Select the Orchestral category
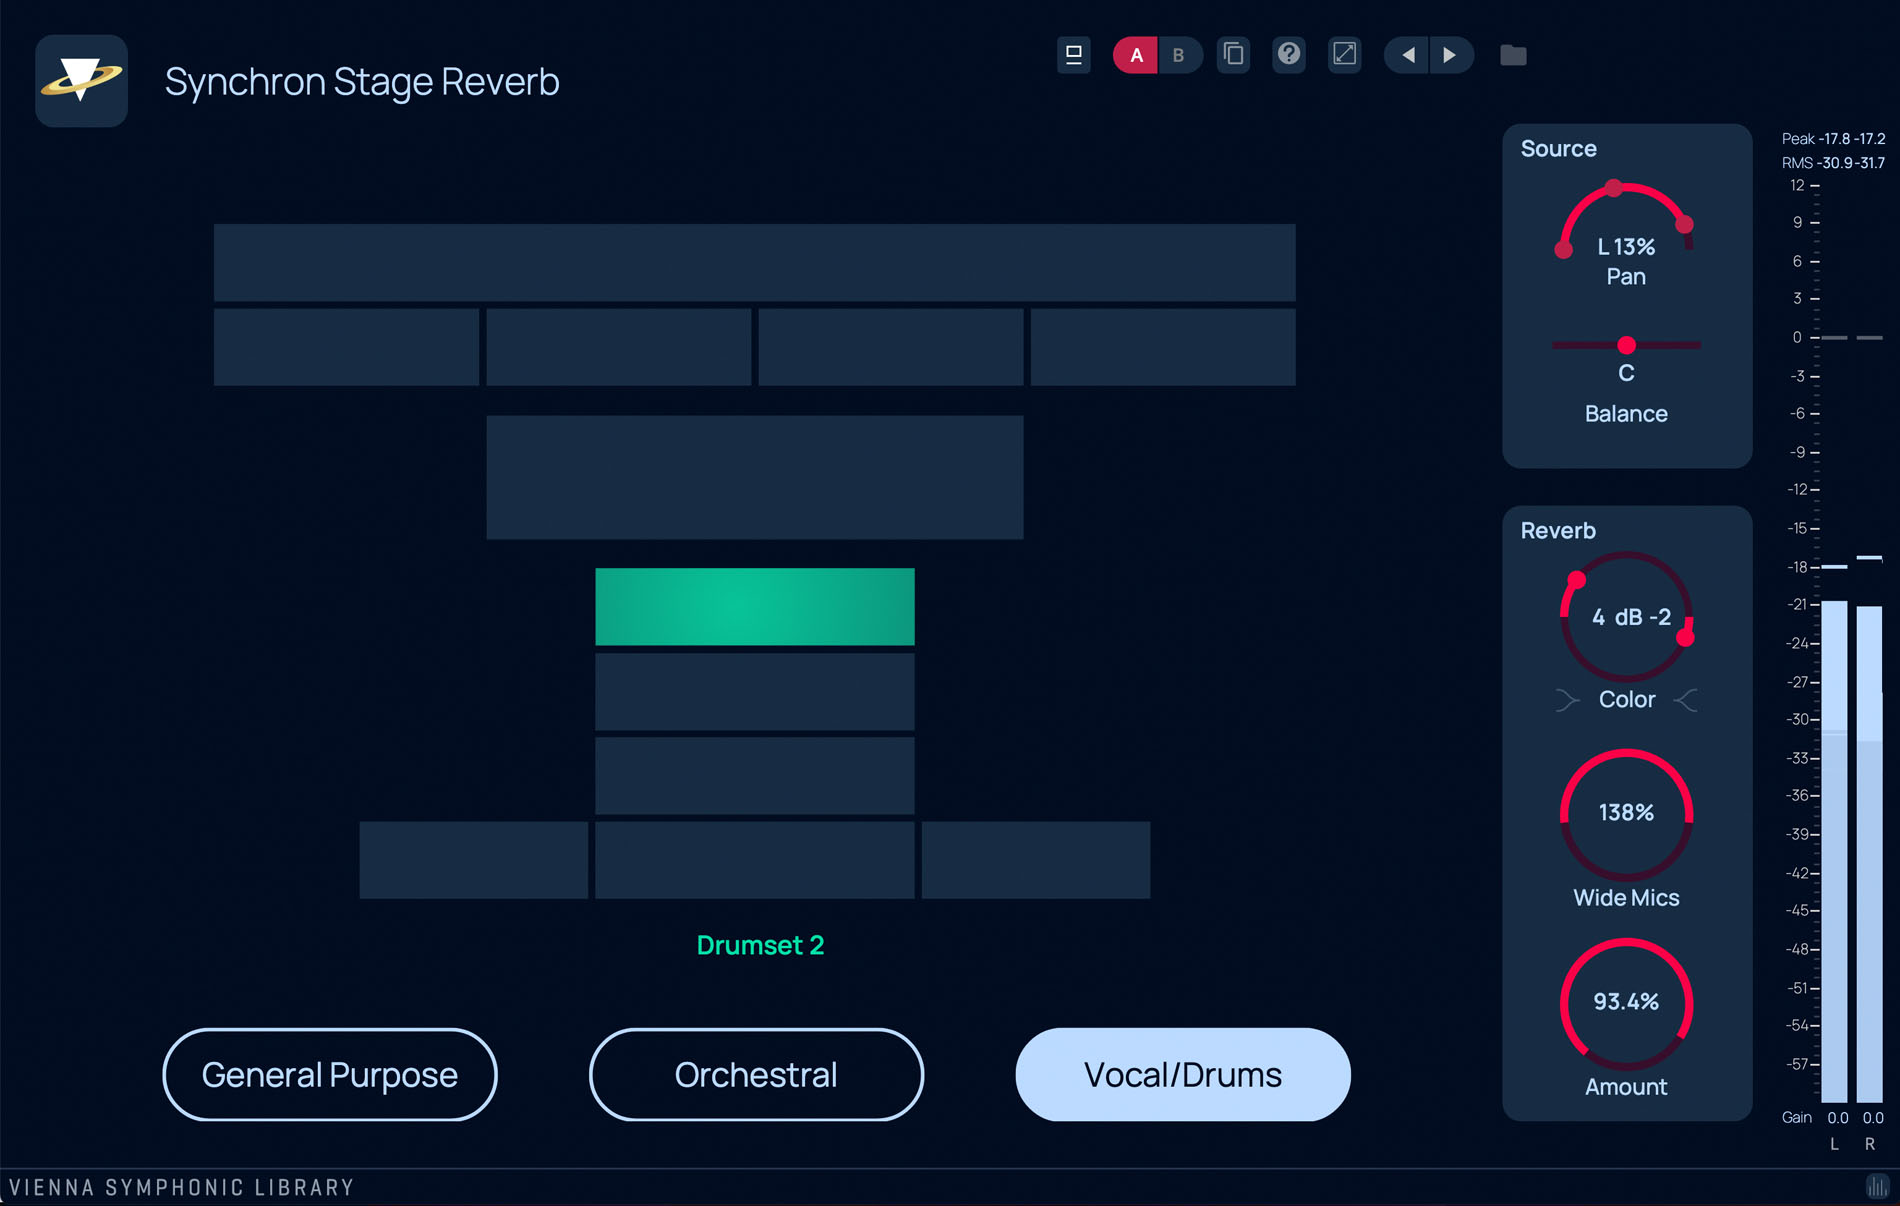This screenshot has height=1206, width=1900. [756, 1075]
